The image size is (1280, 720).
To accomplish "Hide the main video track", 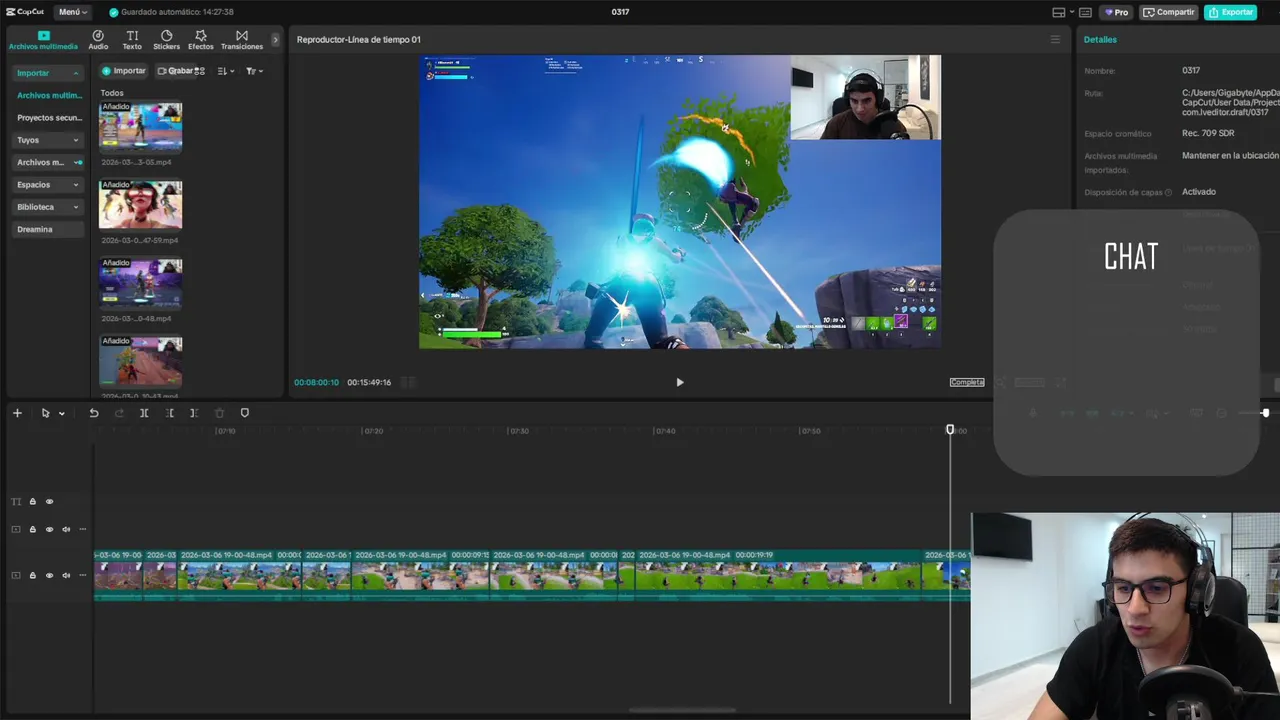I will tap(49, 575).
